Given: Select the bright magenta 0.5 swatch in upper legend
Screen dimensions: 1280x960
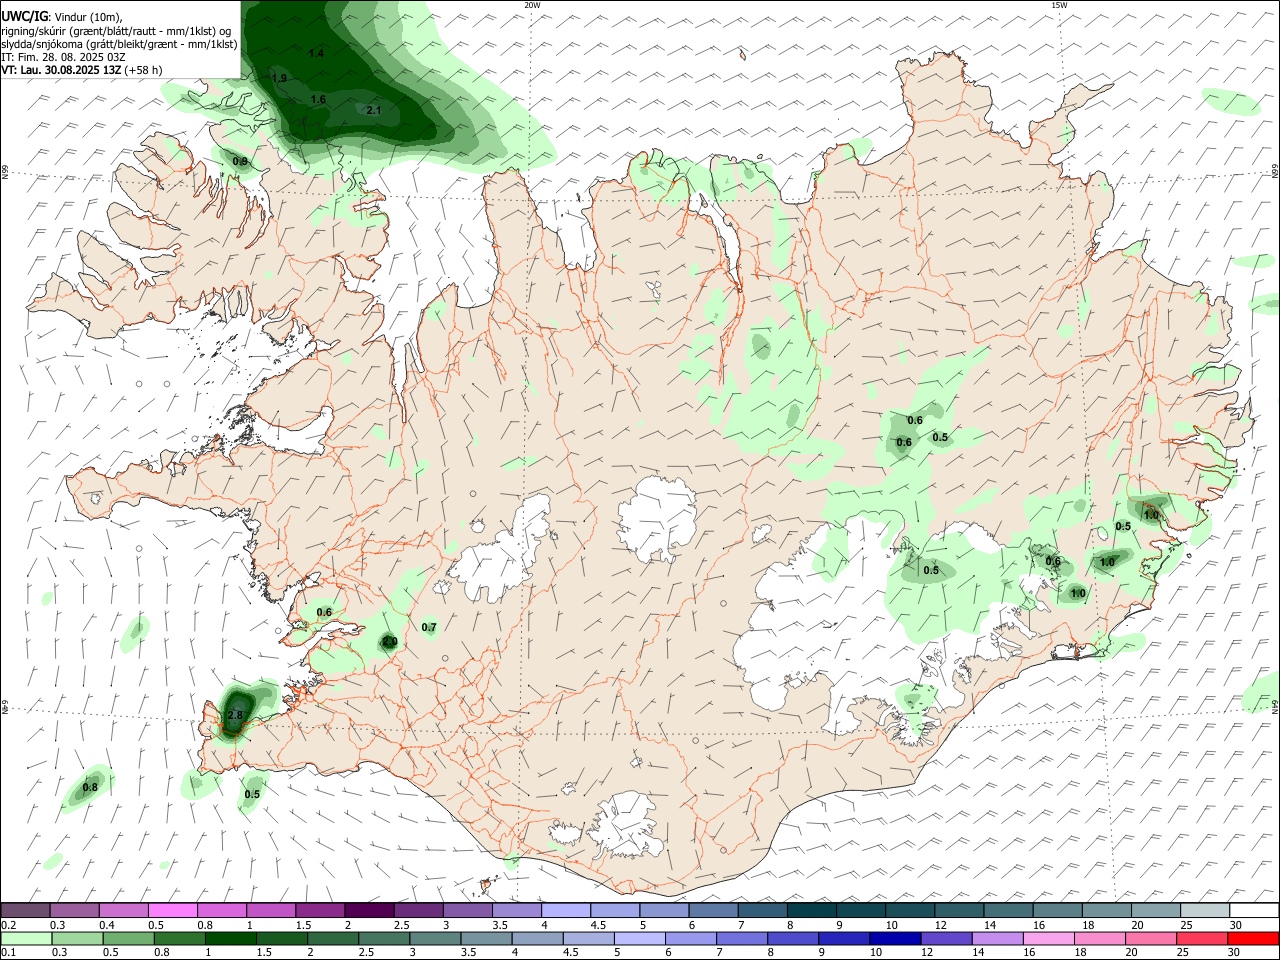Looking at the screenshot, I should tap(172, 910).
